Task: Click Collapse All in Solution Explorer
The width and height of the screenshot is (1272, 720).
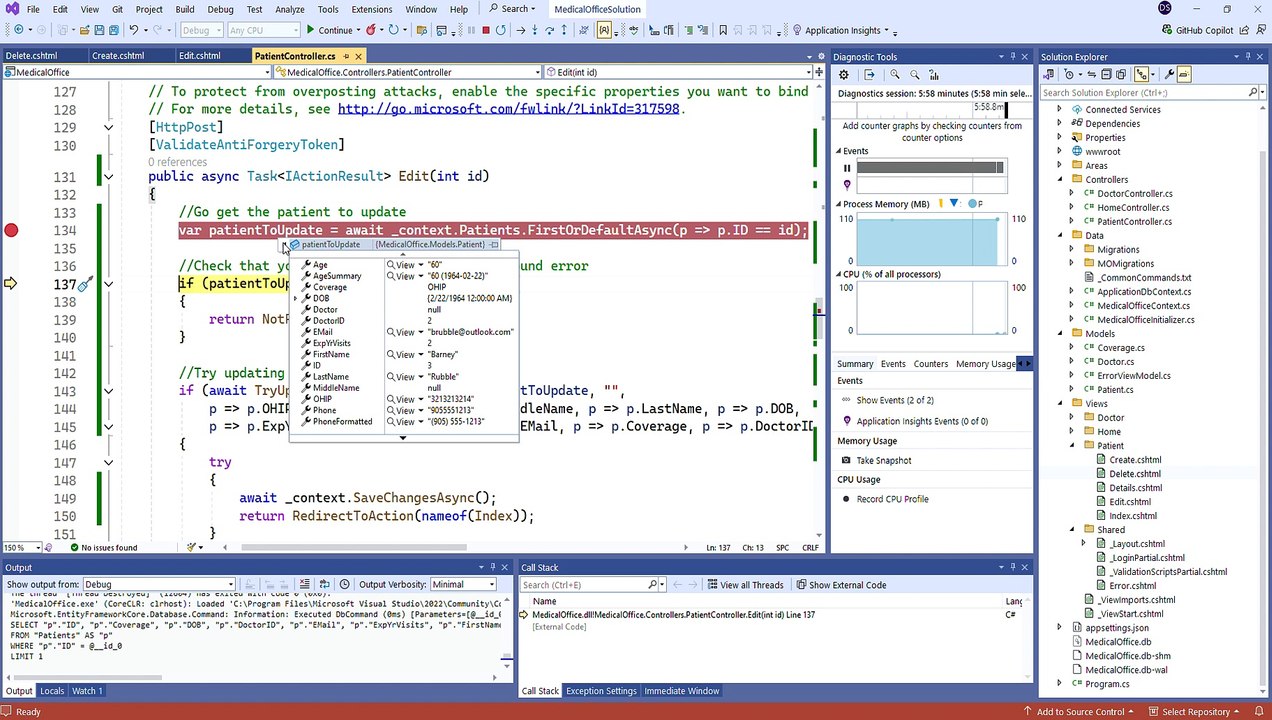Action: 1106,75
